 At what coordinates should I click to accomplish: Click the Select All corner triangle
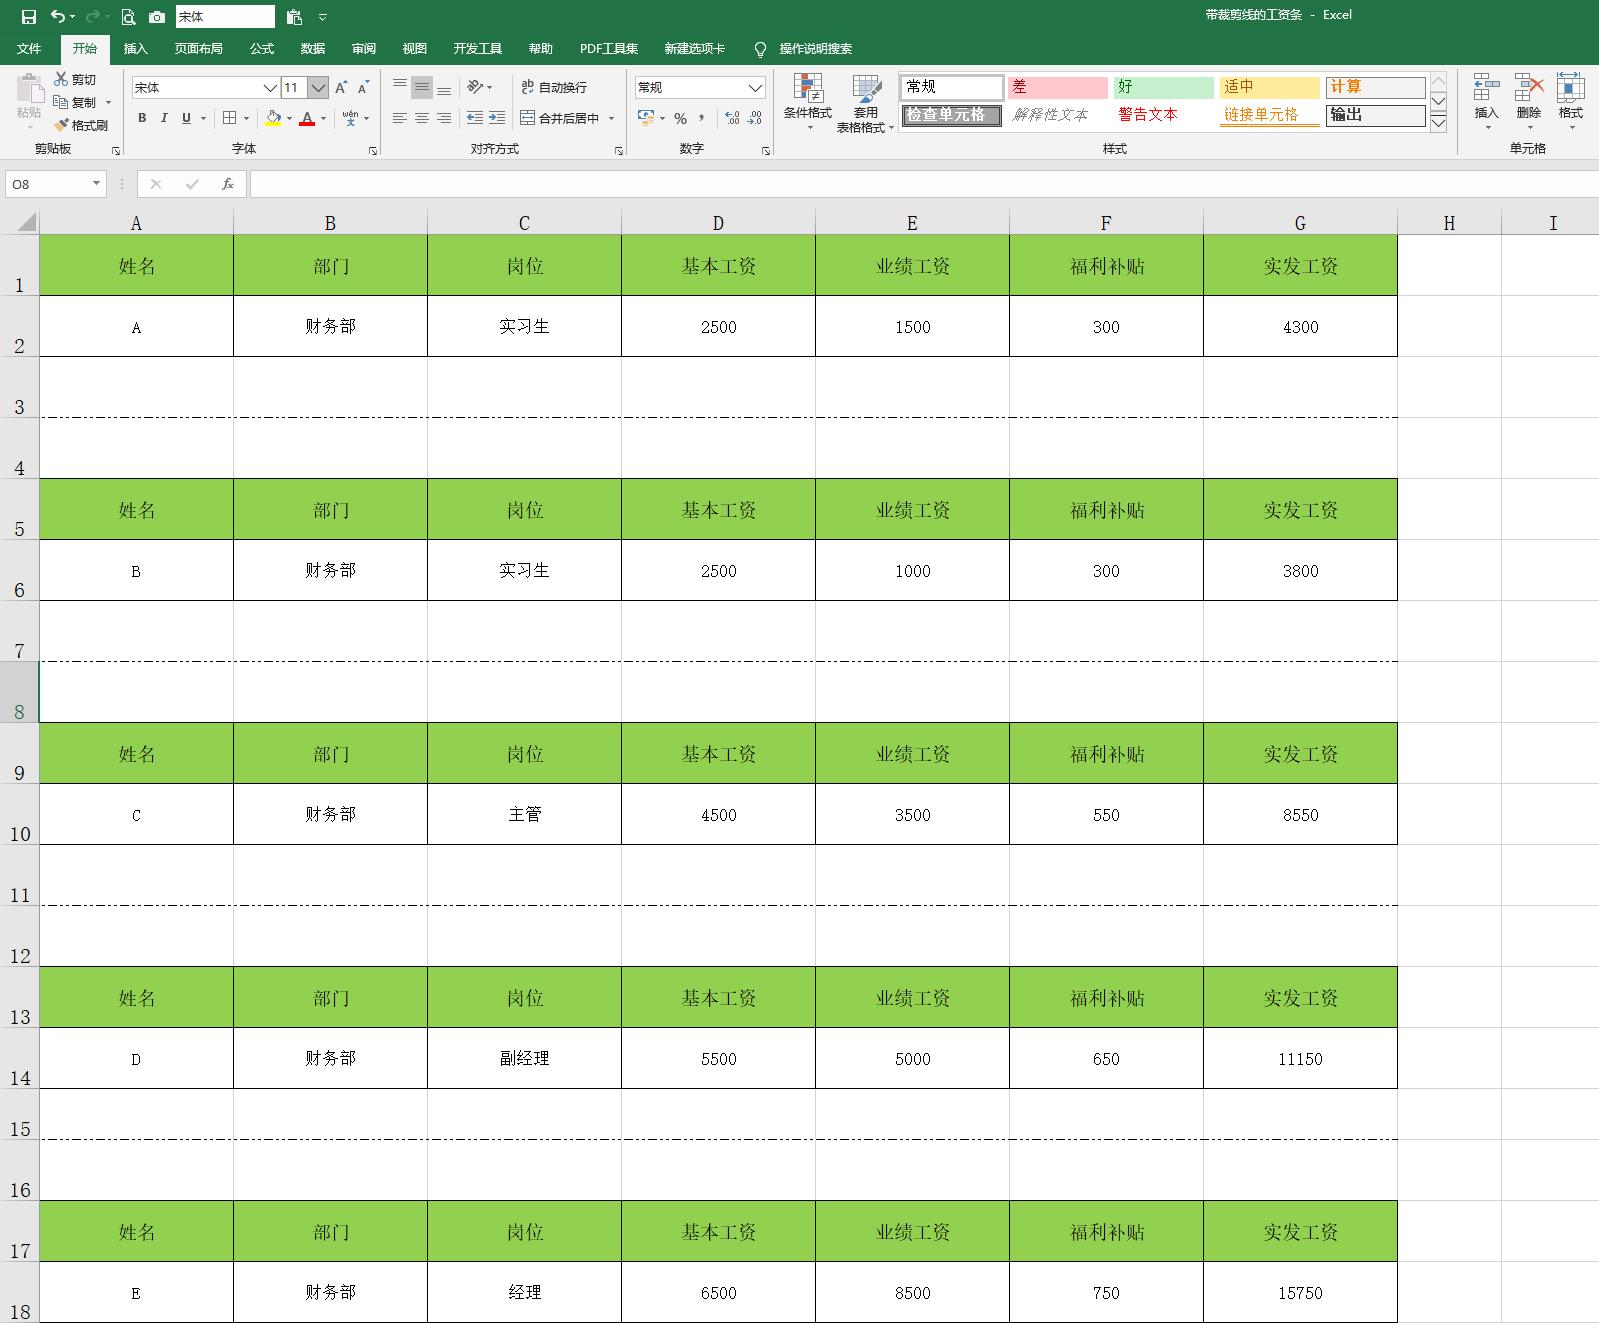pos(25,222)
